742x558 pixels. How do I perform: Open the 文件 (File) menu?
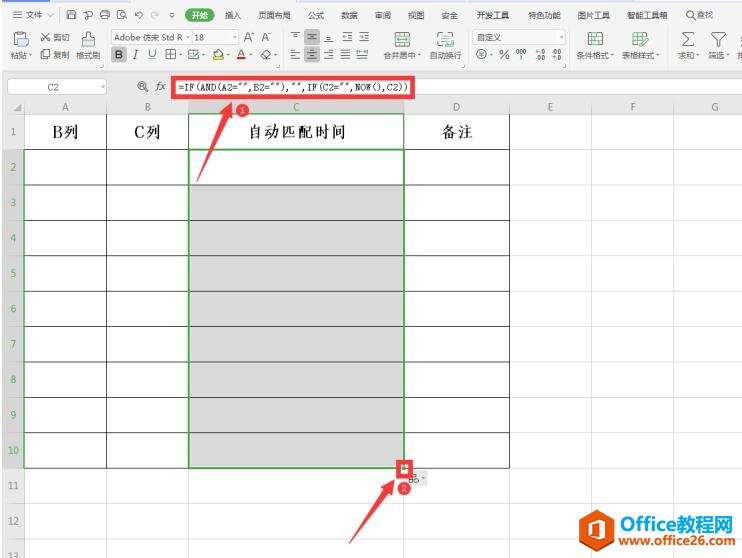click(x=33, y=15)
